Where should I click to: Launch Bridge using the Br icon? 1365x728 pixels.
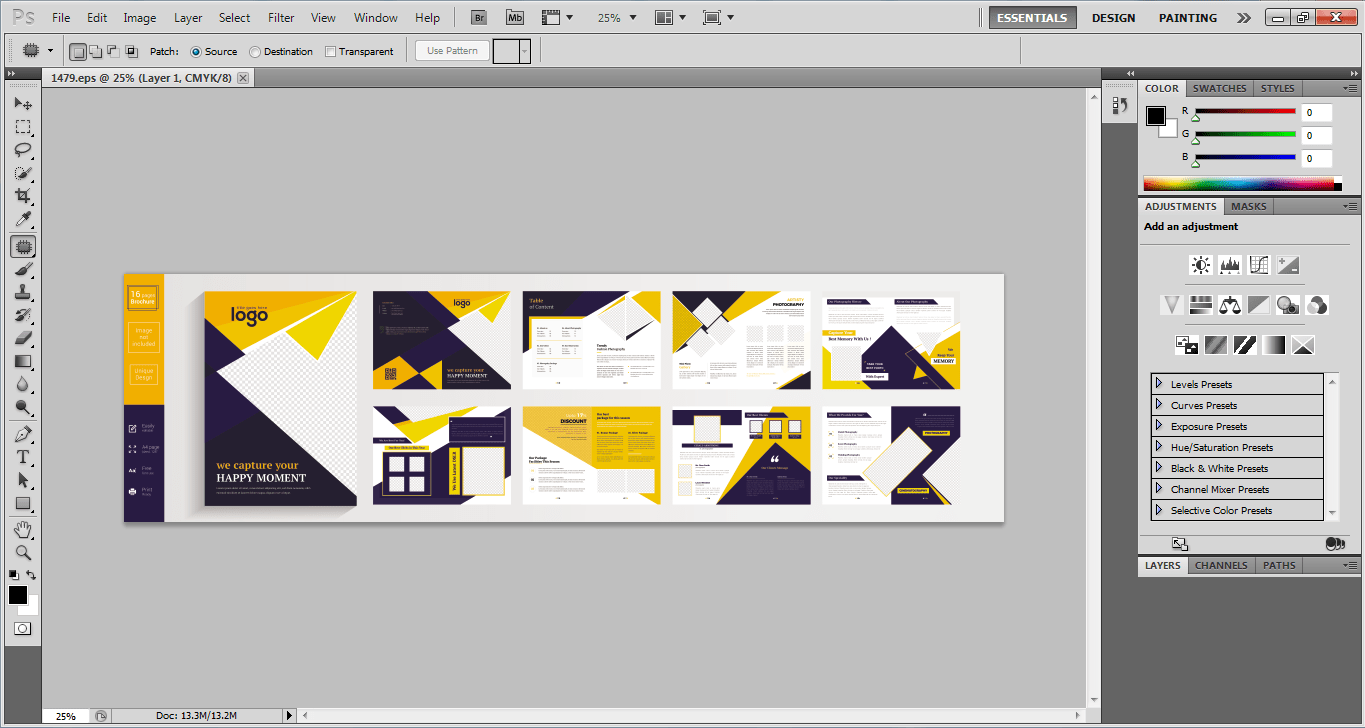point(480,18)
